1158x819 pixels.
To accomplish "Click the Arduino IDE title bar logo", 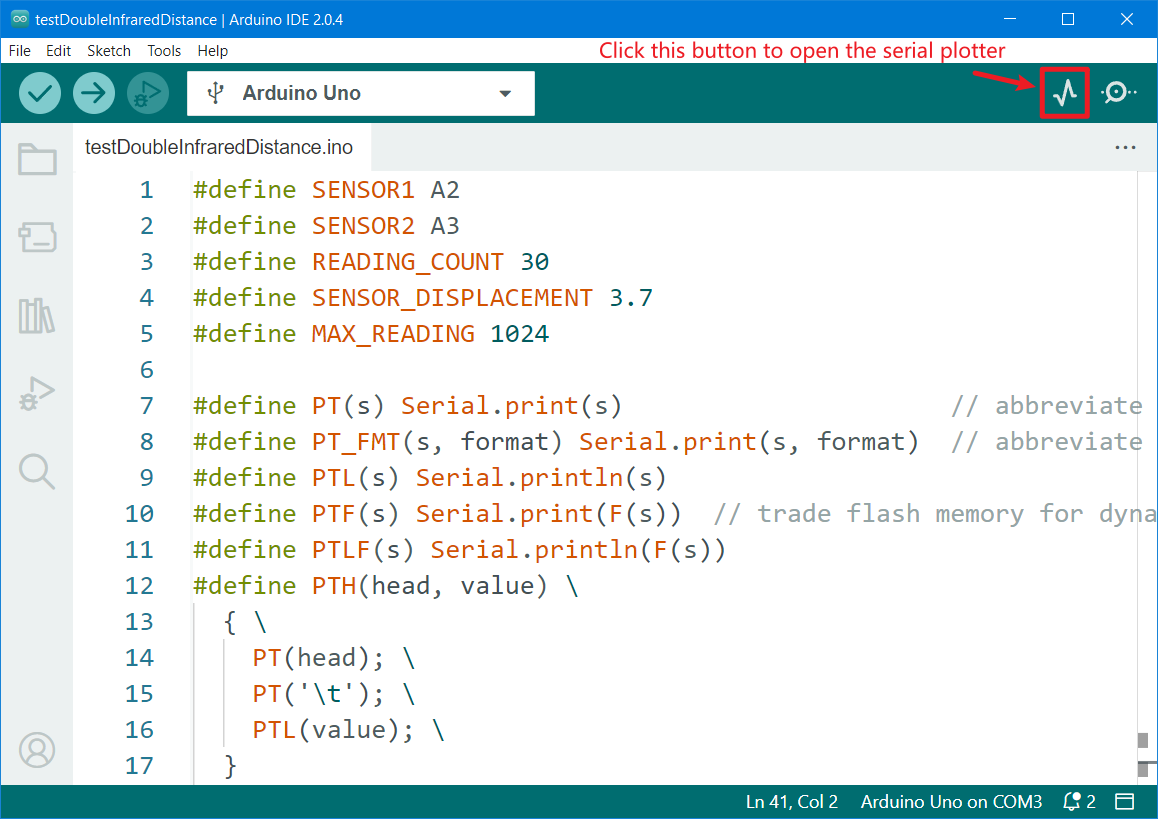I will pos(20,18).
